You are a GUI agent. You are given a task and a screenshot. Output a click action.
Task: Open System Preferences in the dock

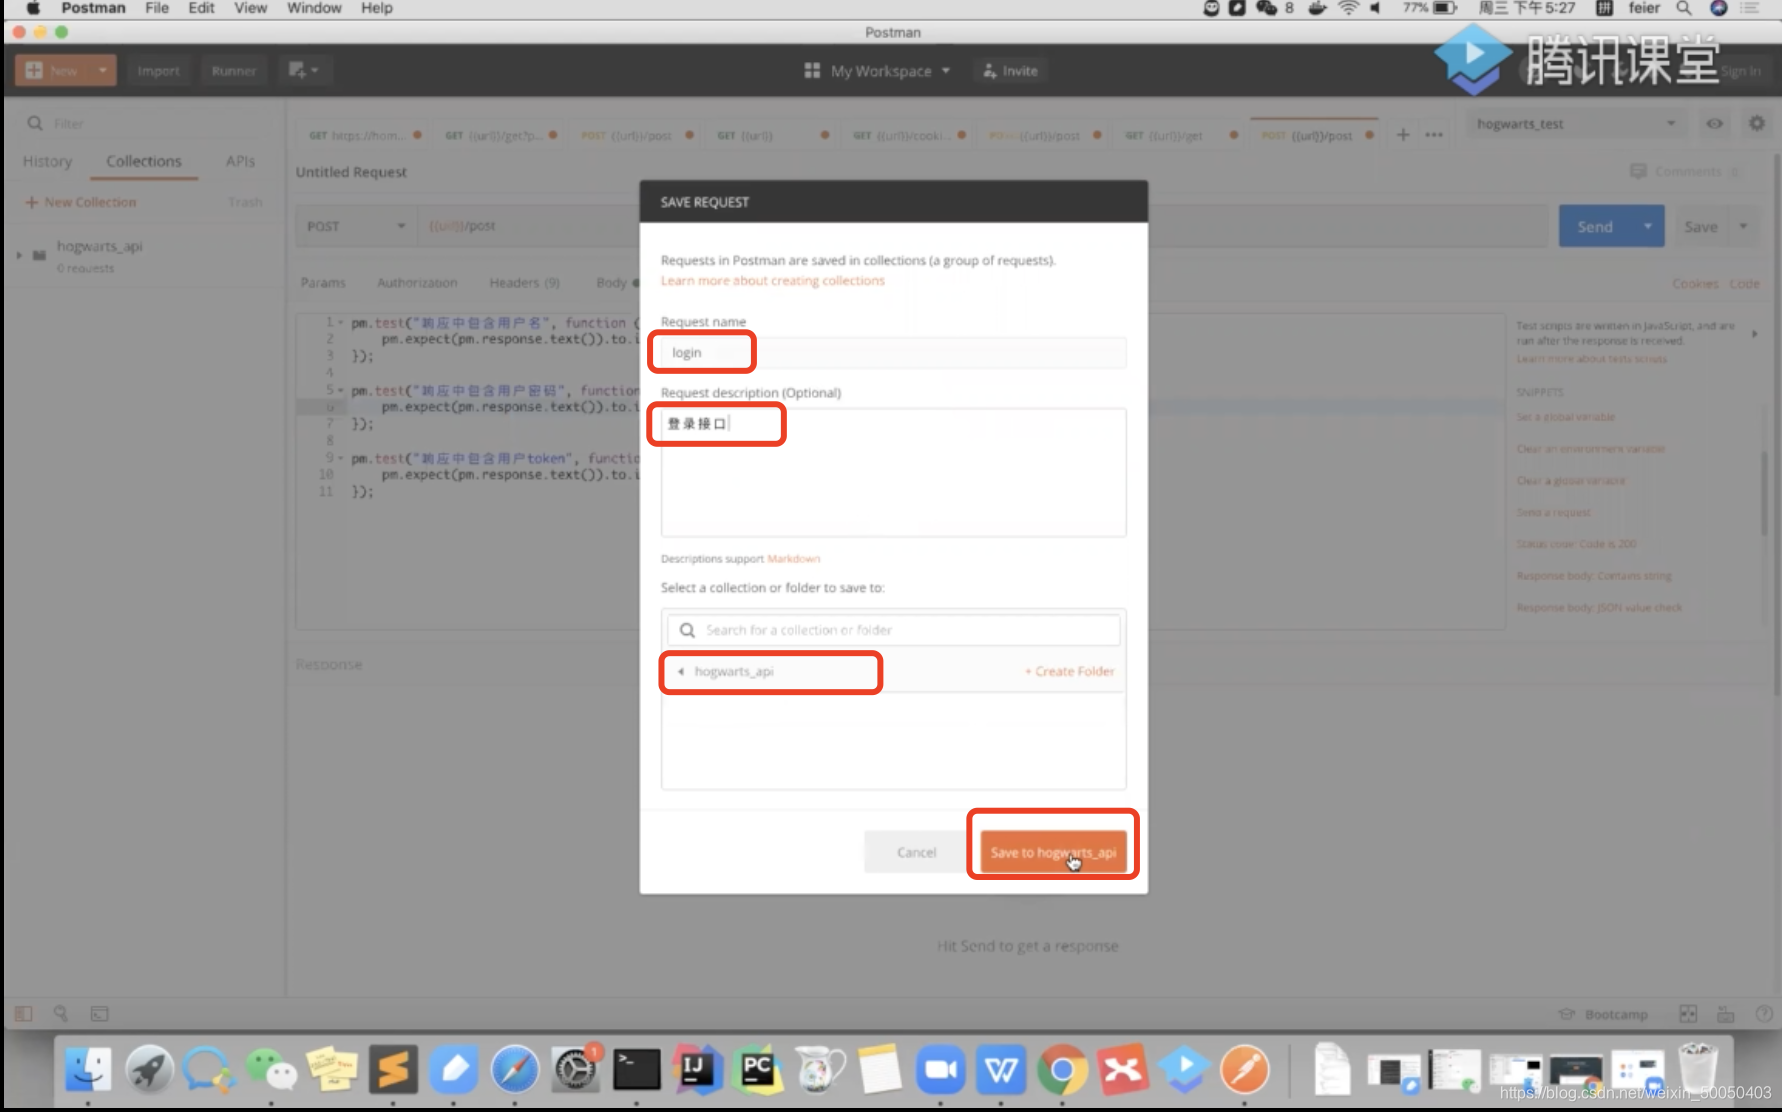tap(576, 1070)
